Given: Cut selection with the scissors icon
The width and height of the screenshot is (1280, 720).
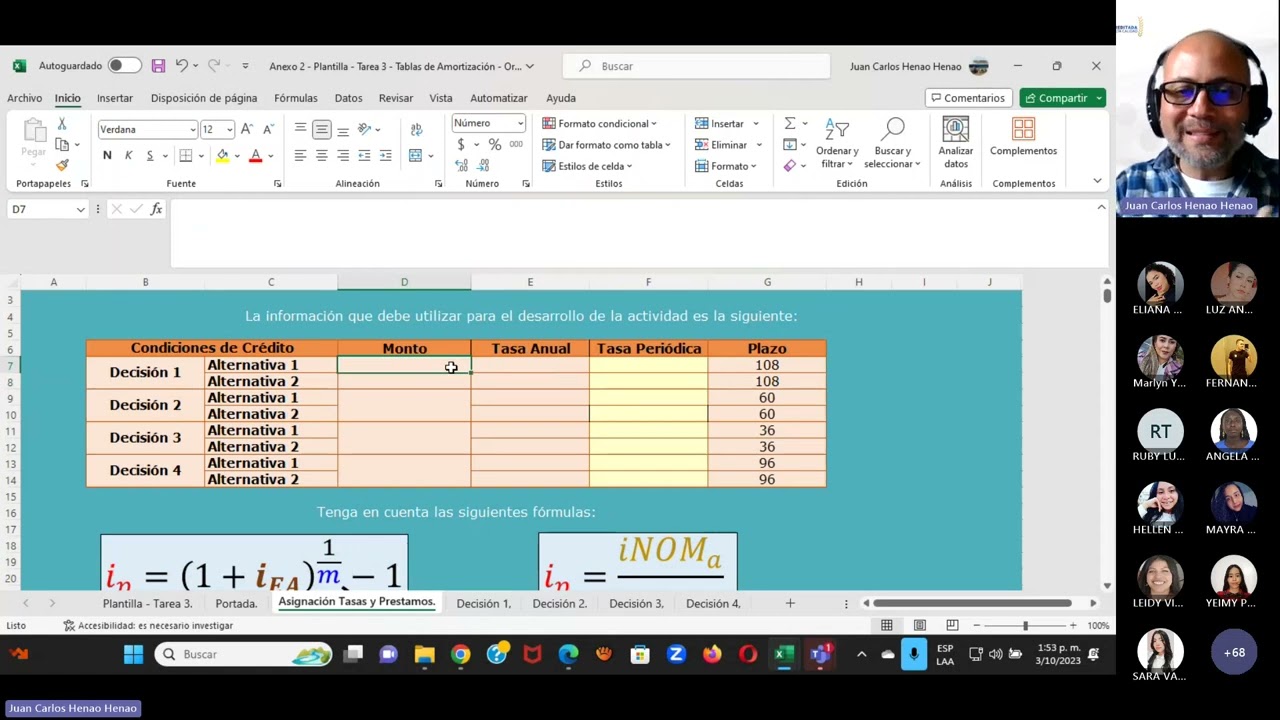Looking at the screenshot, I should [x=62, y=124].
